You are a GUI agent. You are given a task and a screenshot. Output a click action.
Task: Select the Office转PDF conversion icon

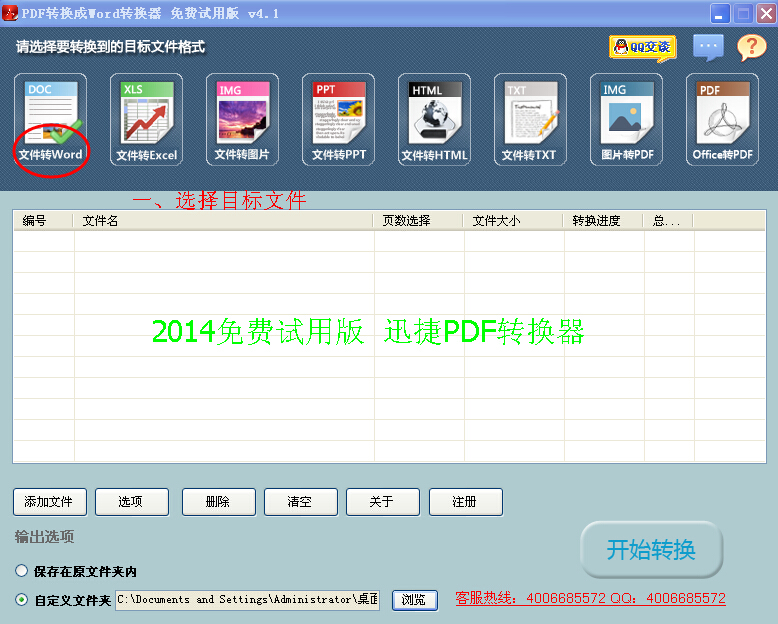(x=722, y=120)
